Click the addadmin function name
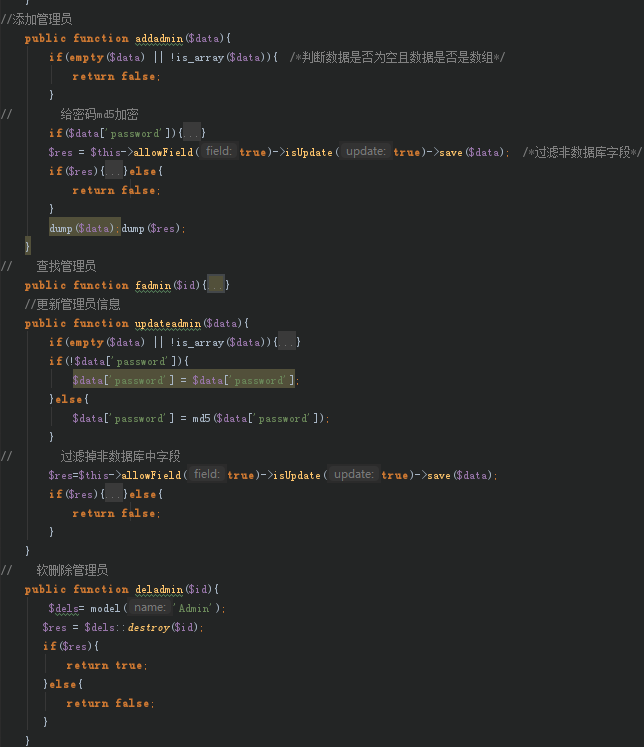Screen dimensions: 644x747 159,38
